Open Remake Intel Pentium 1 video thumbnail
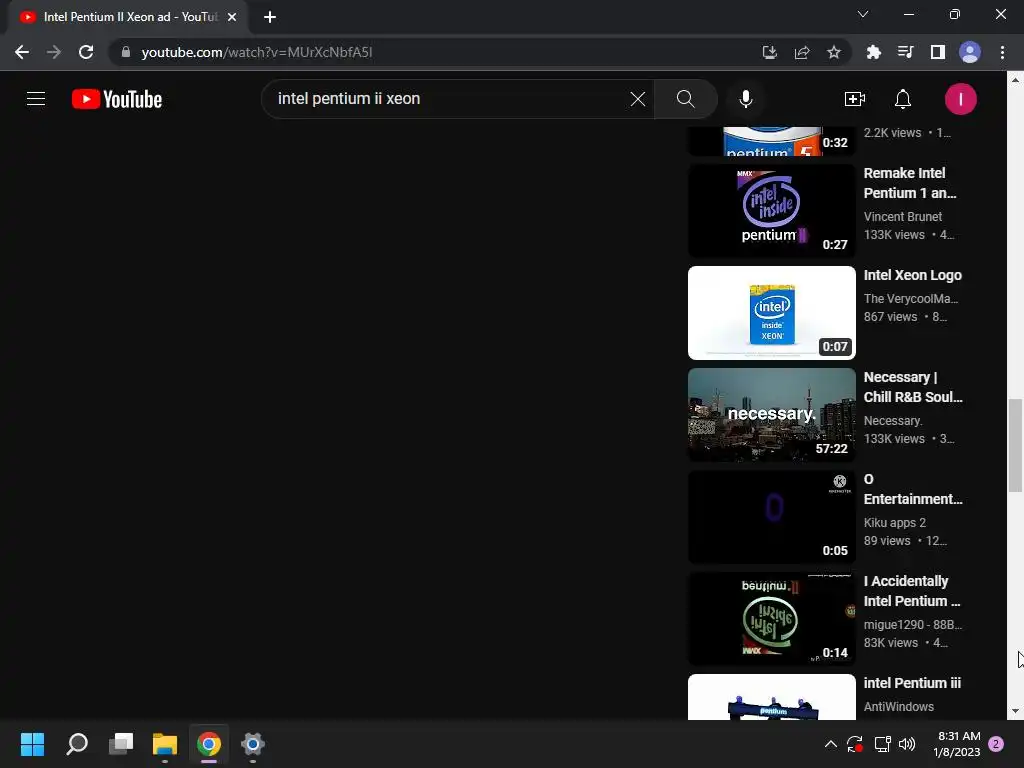This screenshot has height=768, width=1024. (x=771, y=211)
